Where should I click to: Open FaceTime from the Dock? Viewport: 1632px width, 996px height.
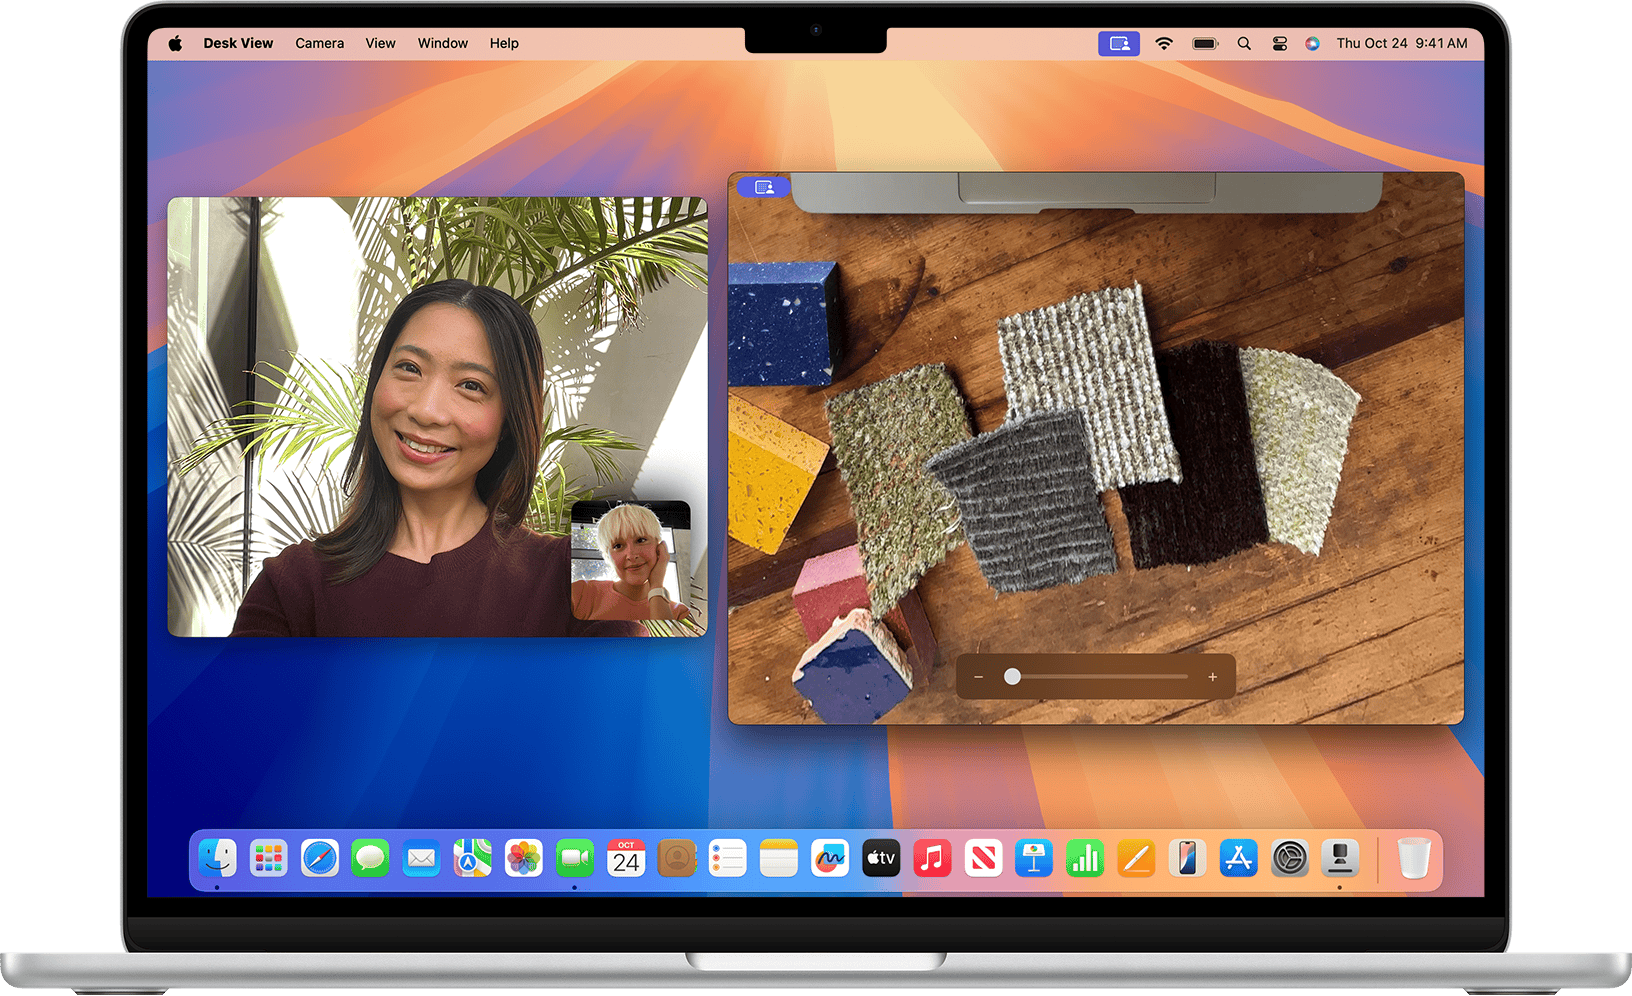click(573, 858)
